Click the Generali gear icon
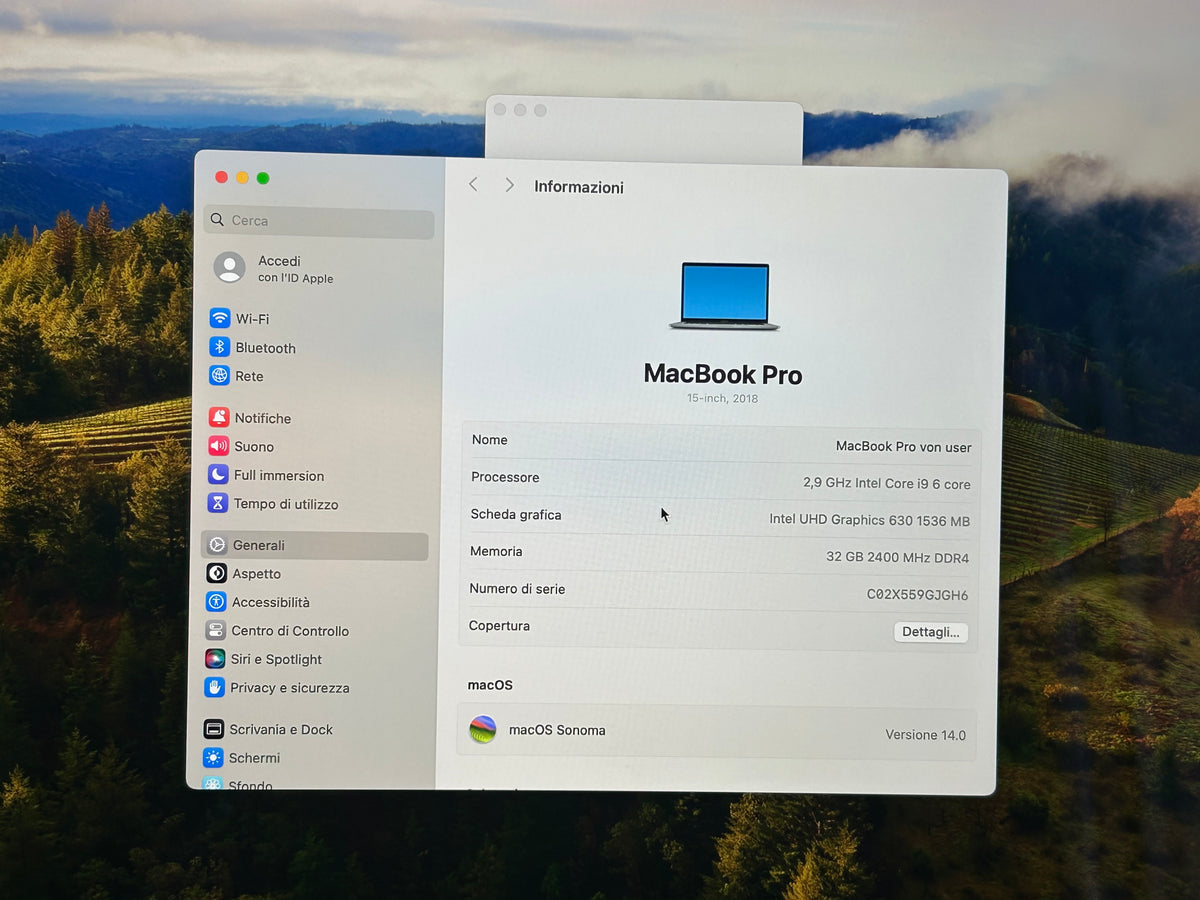Viewport: 1200px width, 900px height. (217, 545)
